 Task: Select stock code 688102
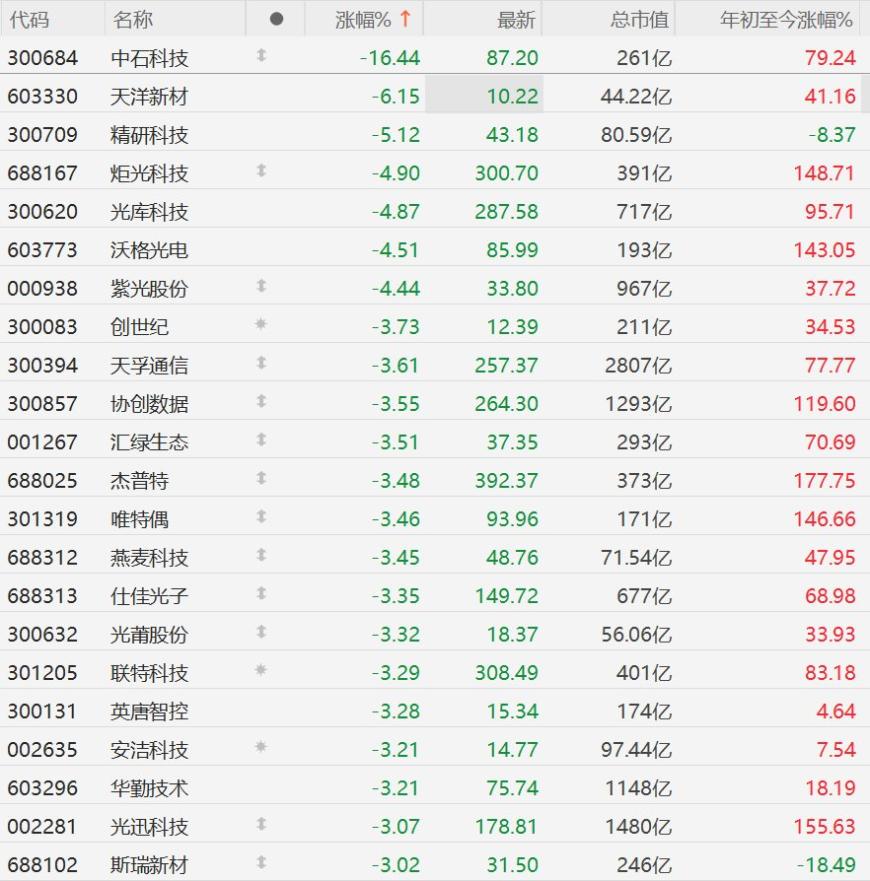43,865
